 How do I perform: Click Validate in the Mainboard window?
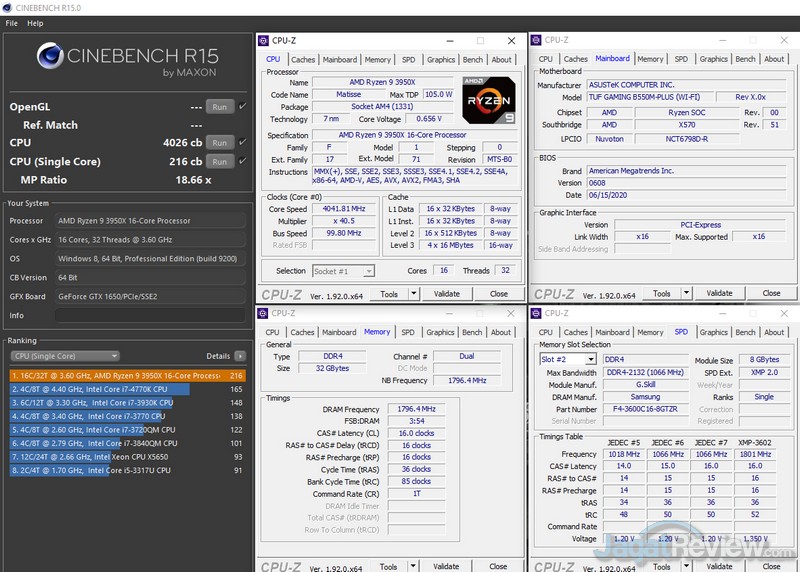click(x=719, y=294)
